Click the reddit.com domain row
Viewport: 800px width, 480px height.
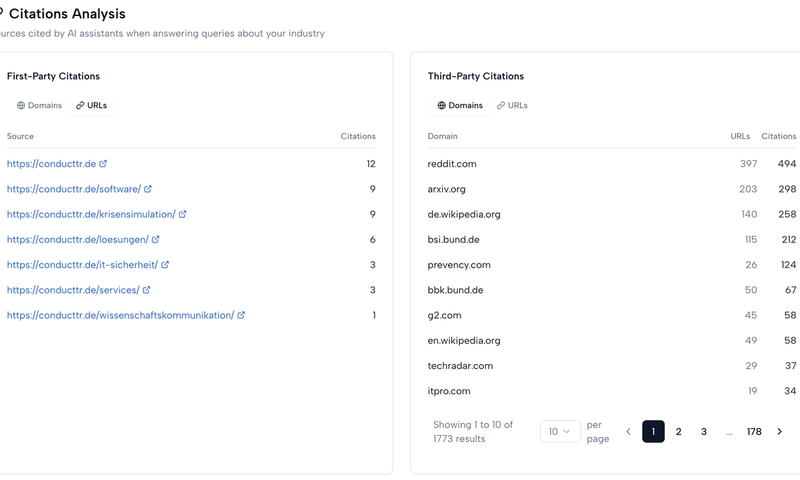pyautogui.click(x=612, y=164)
